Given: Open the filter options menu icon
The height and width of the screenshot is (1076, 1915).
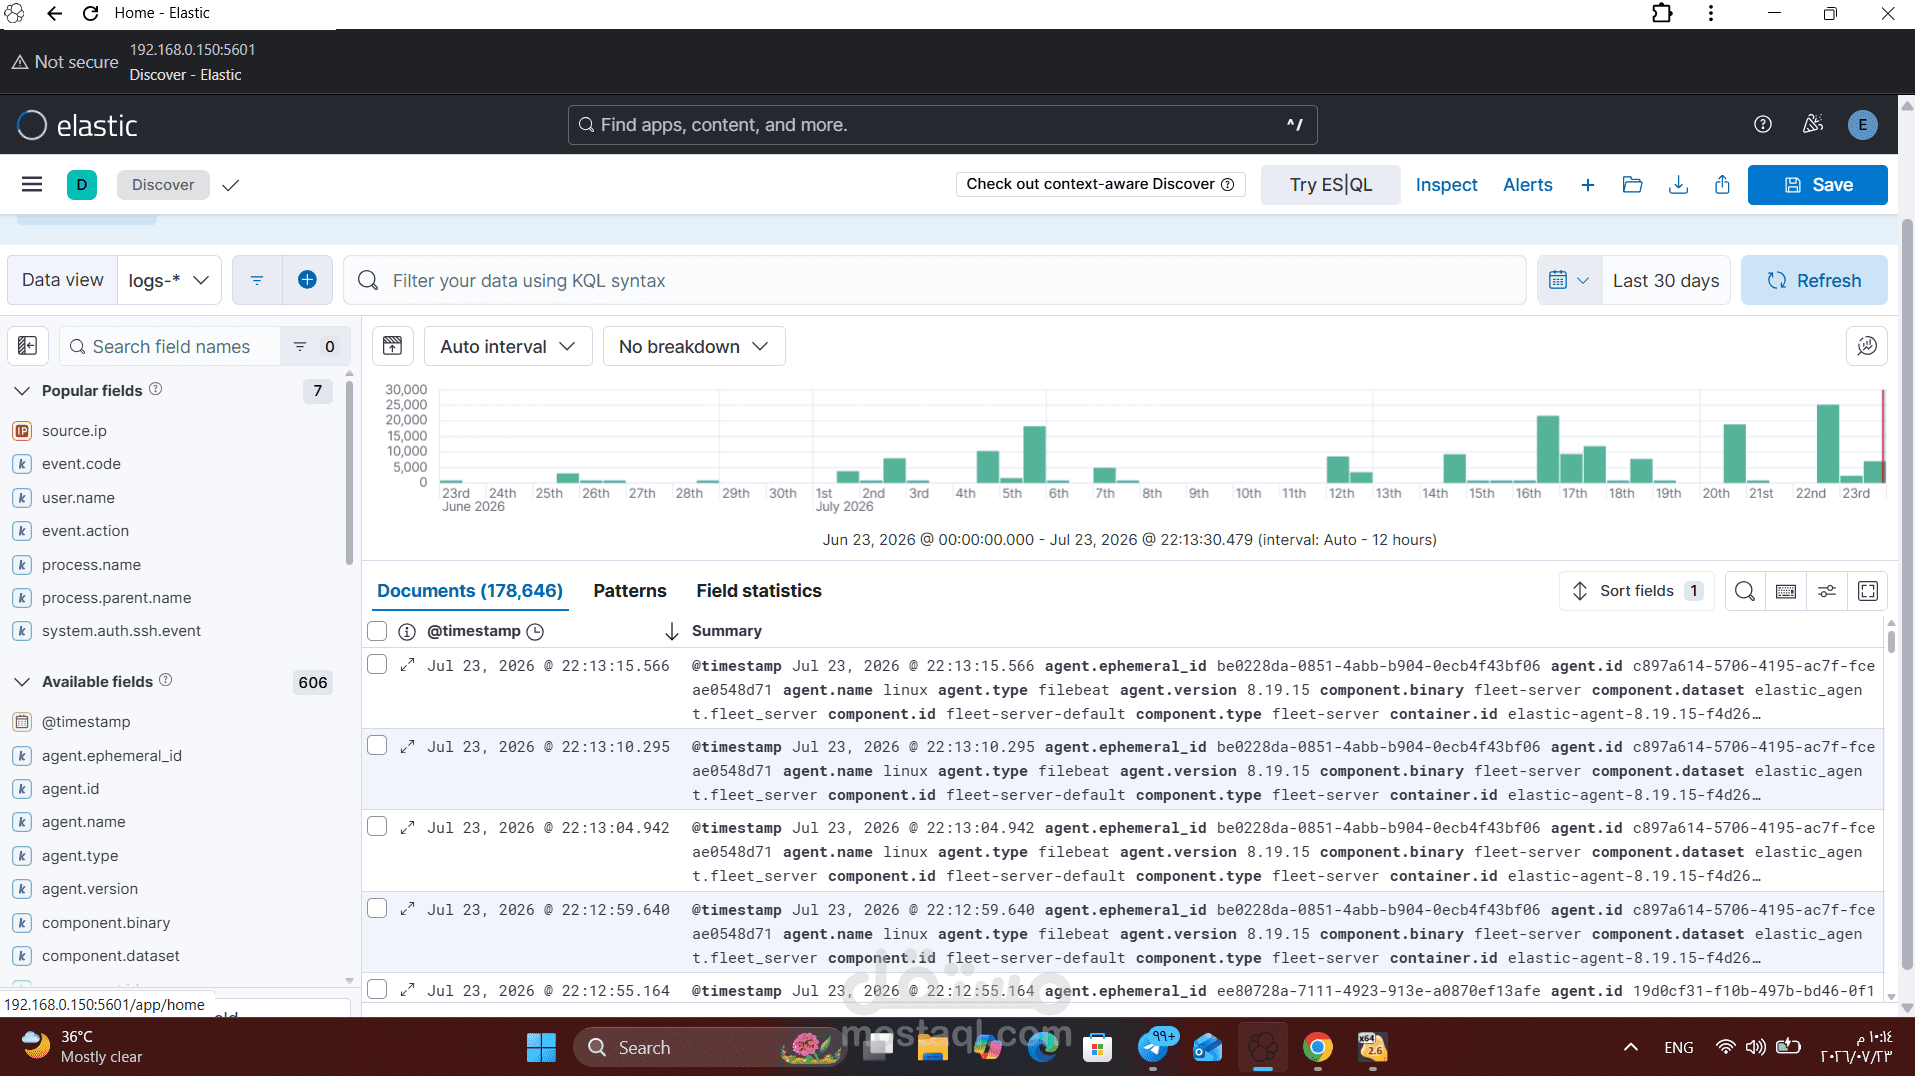Looking at the screenshot, I should (257, 280).
